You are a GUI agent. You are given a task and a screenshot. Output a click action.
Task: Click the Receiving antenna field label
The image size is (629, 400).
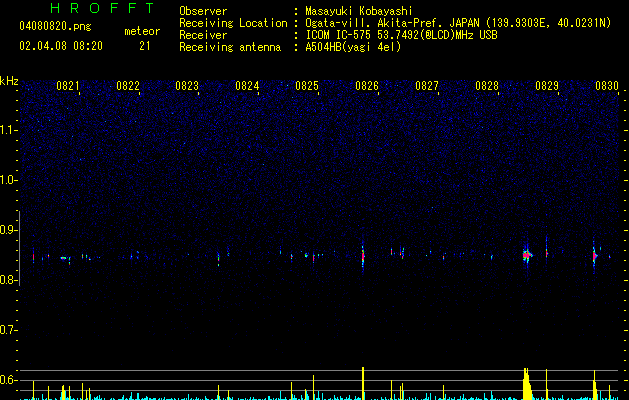tap(230, 47)
